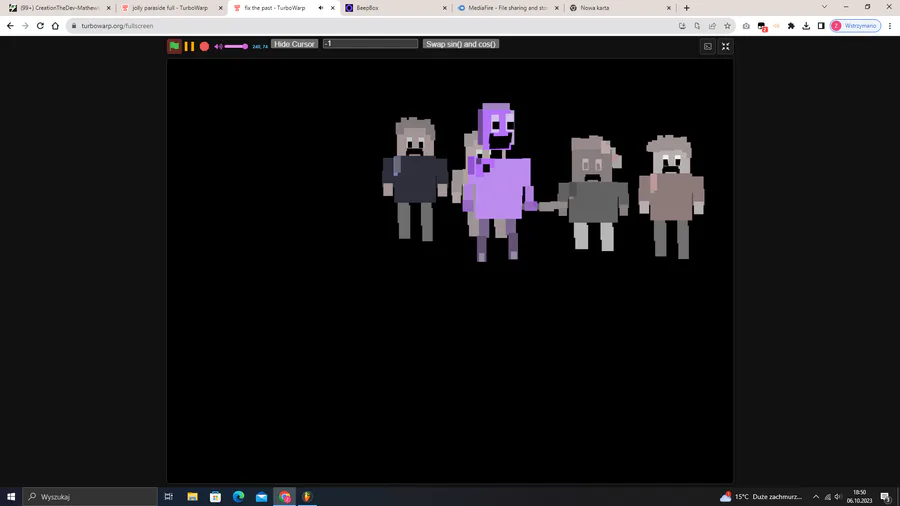Close the MediaFire tab
The height and width of the screenshot is (506, 900).
(556, 8)
